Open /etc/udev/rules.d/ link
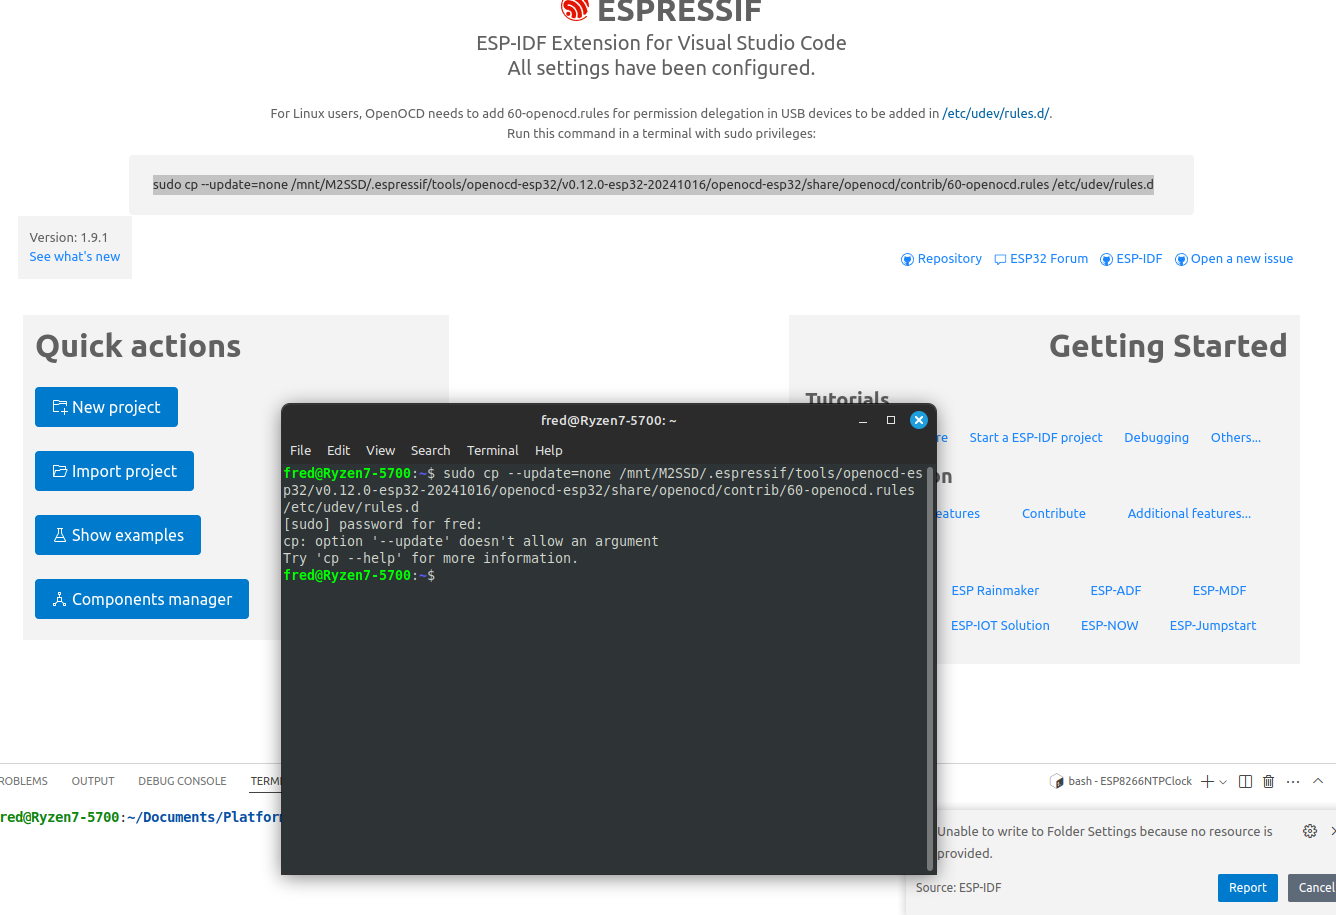1336x915 pixels. (996, 114)
